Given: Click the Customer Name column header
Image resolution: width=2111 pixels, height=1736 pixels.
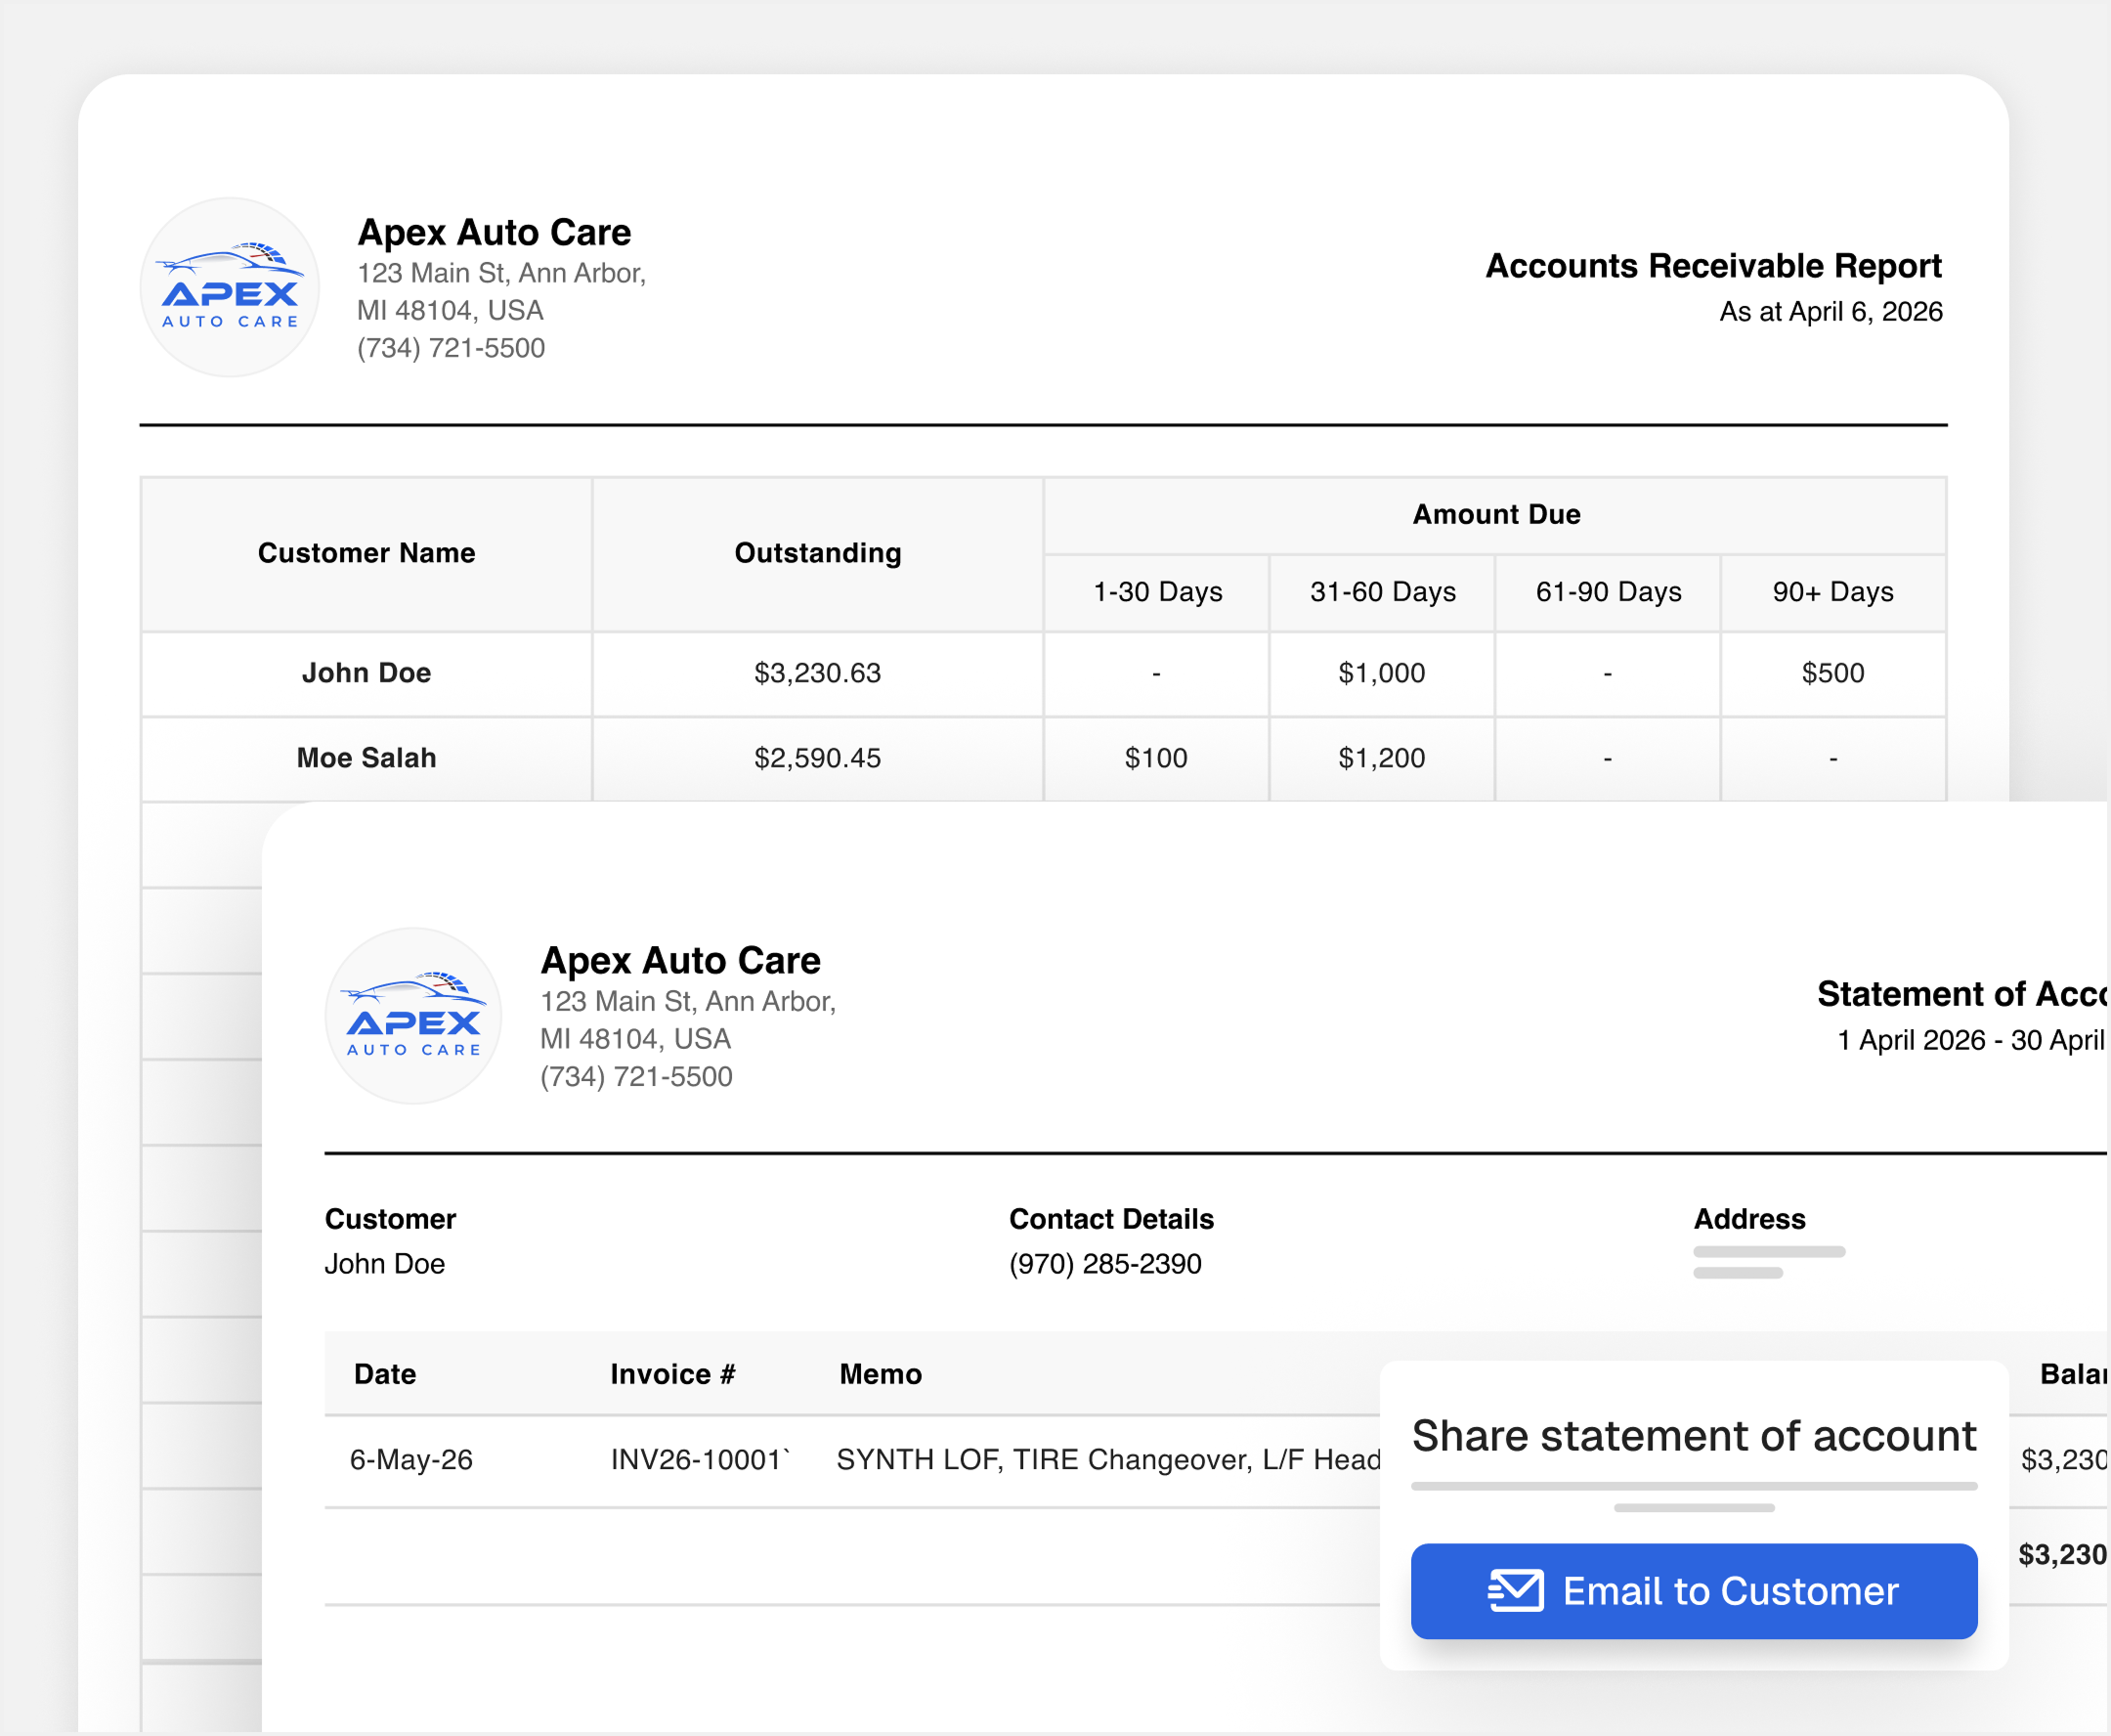Looking at the screenshot, I should (366, 553).
